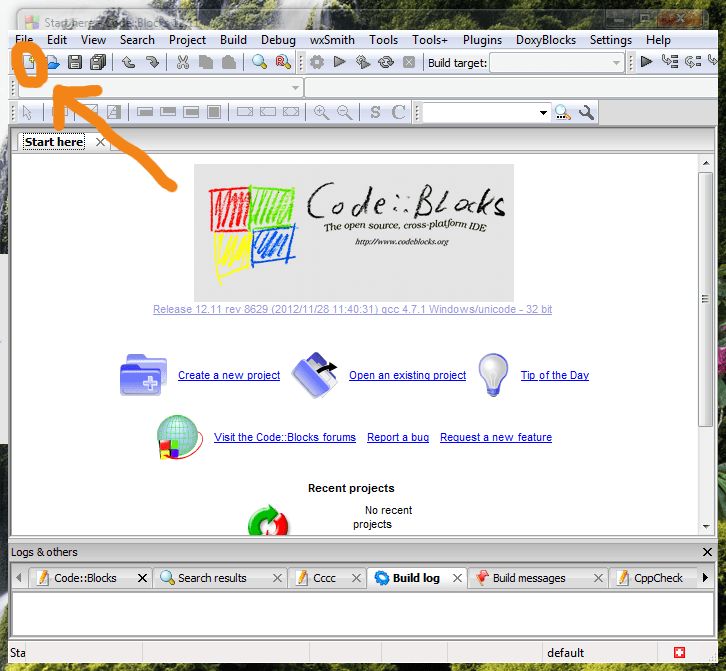Screen dimensions: 726x671
Task: Click the zoom in magnifier plus icon
Action: [321, 112]
